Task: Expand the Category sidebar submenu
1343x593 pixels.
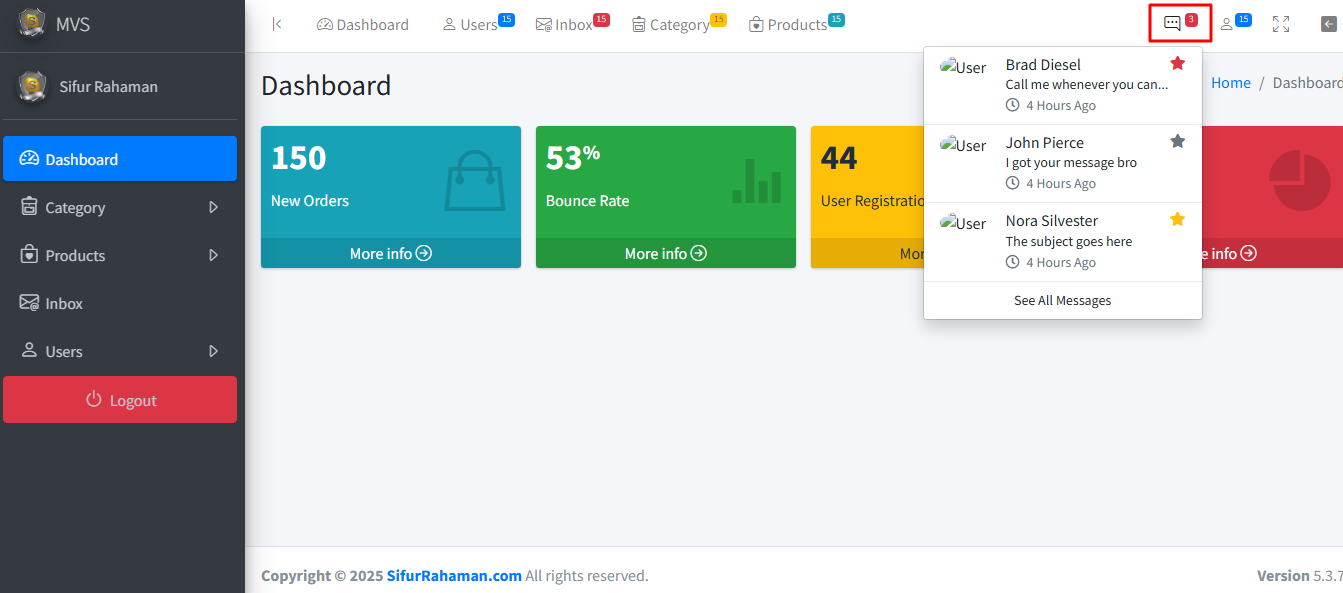Action: [x=213, y=207]
